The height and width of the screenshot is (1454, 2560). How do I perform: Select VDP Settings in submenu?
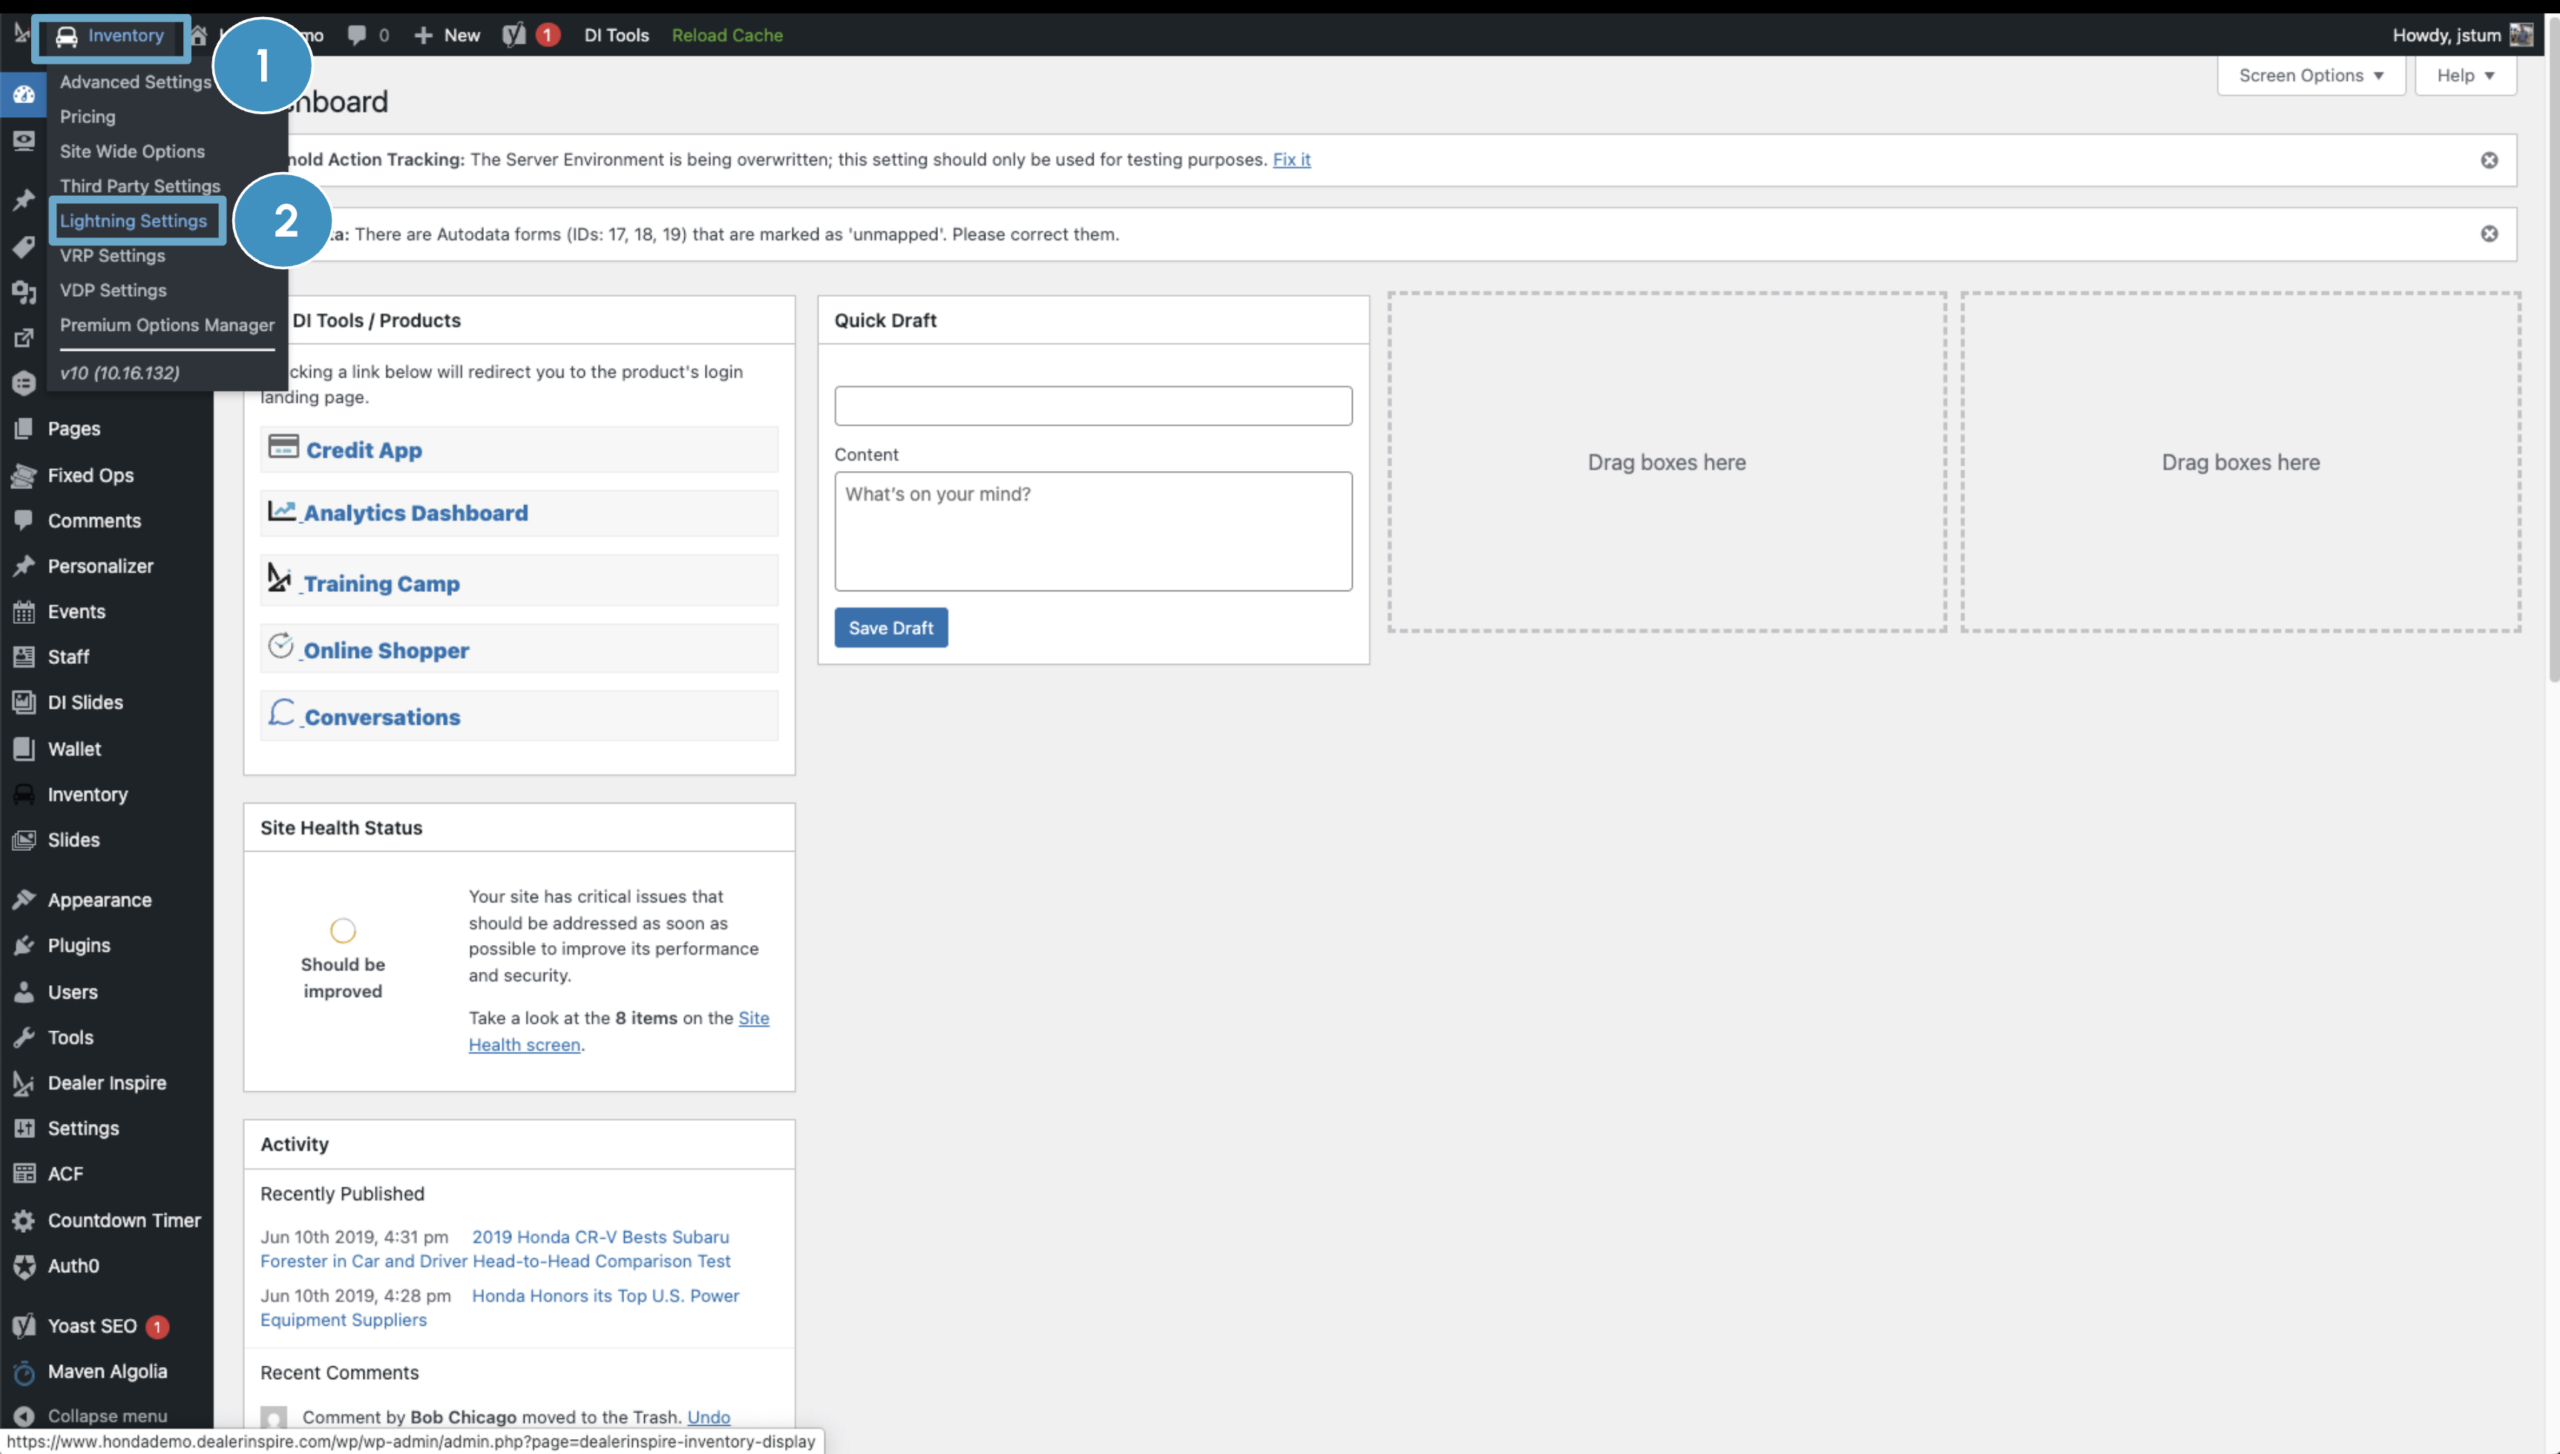click(113, 290)
